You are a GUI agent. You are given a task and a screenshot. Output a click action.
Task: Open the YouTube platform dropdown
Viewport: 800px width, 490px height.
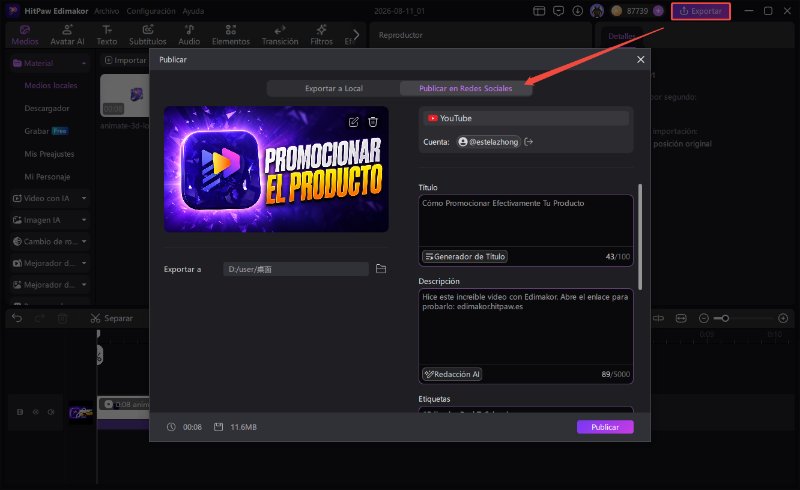click(526, 118)
